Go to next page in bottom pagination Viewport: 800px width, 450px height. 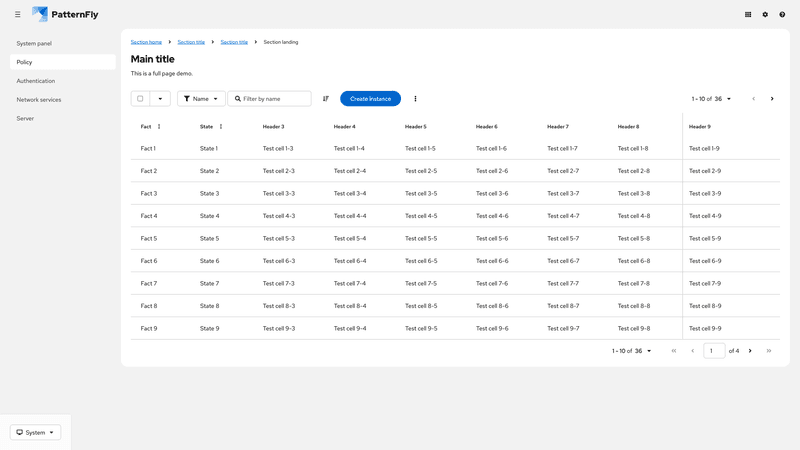[750, 351]
